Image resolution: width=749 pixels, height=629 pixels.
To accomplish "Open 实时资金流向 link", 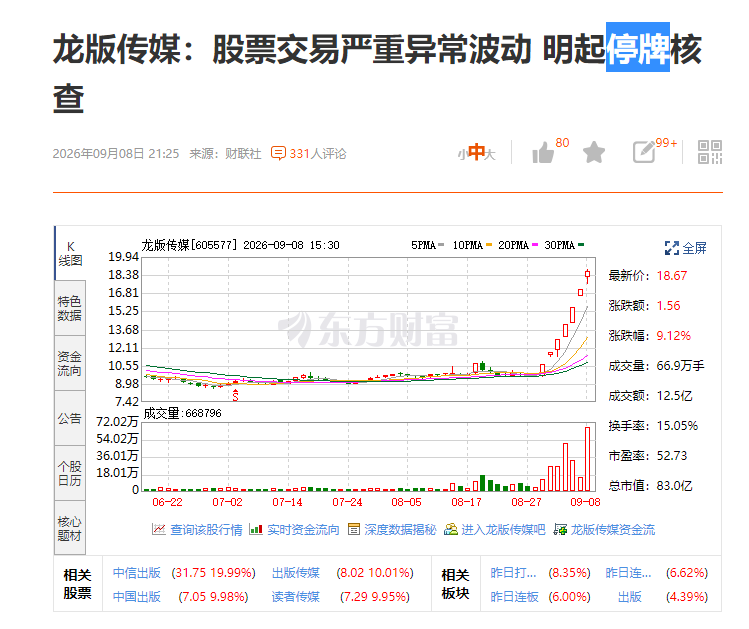I will [303, 530].
